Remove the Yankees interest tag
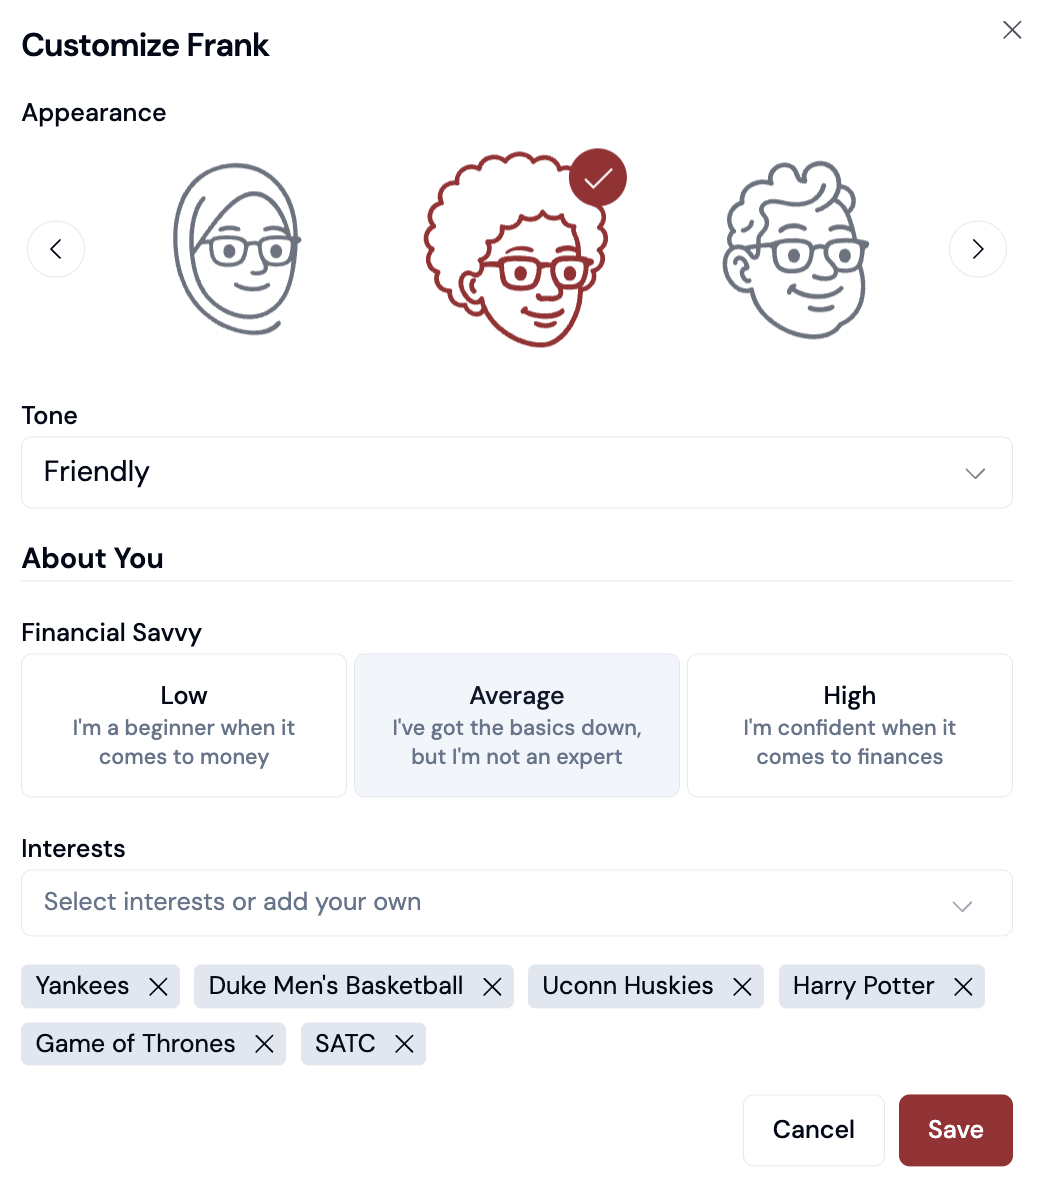The image size is (1043, 1188). [158, 986]
